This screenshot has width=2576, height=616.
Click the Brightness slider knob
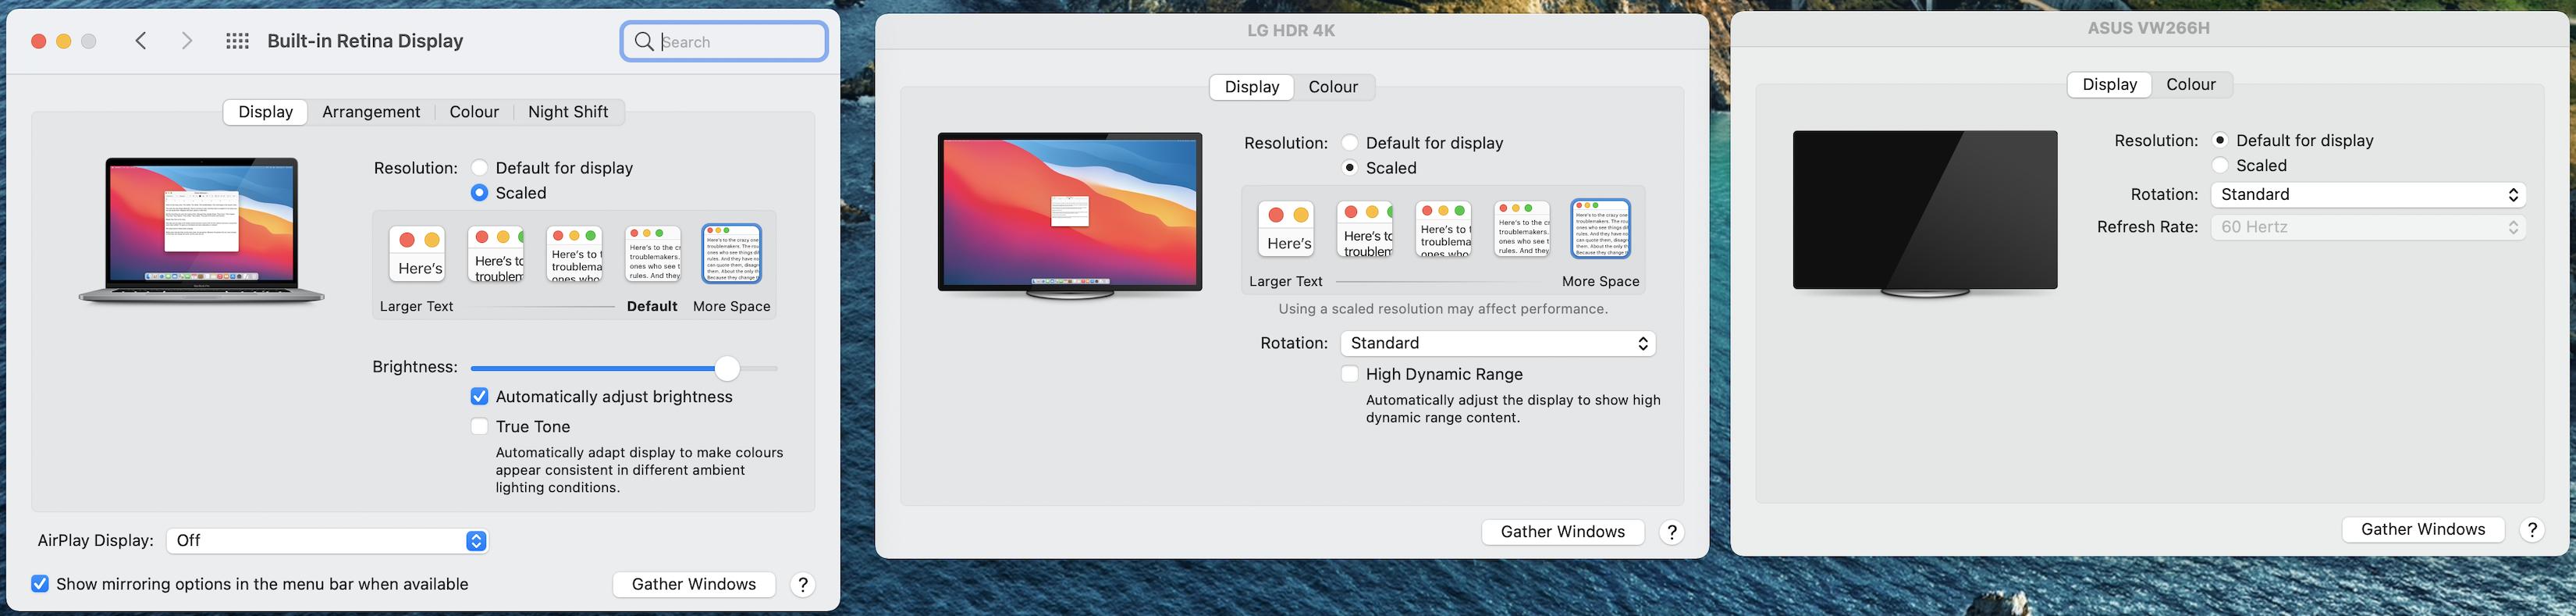[727, 368]
